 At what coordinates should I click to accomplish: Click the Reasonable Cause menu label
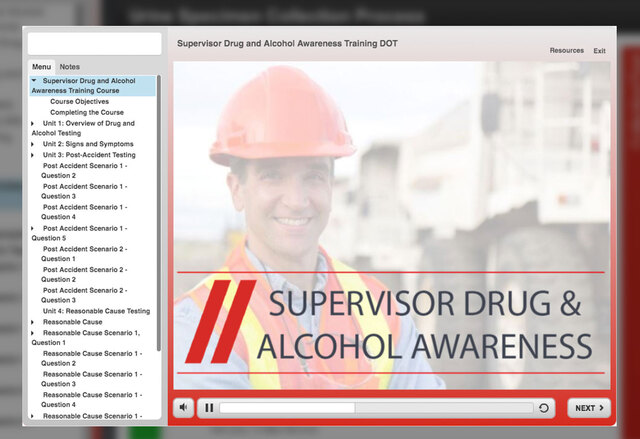(x=73, y=322)
